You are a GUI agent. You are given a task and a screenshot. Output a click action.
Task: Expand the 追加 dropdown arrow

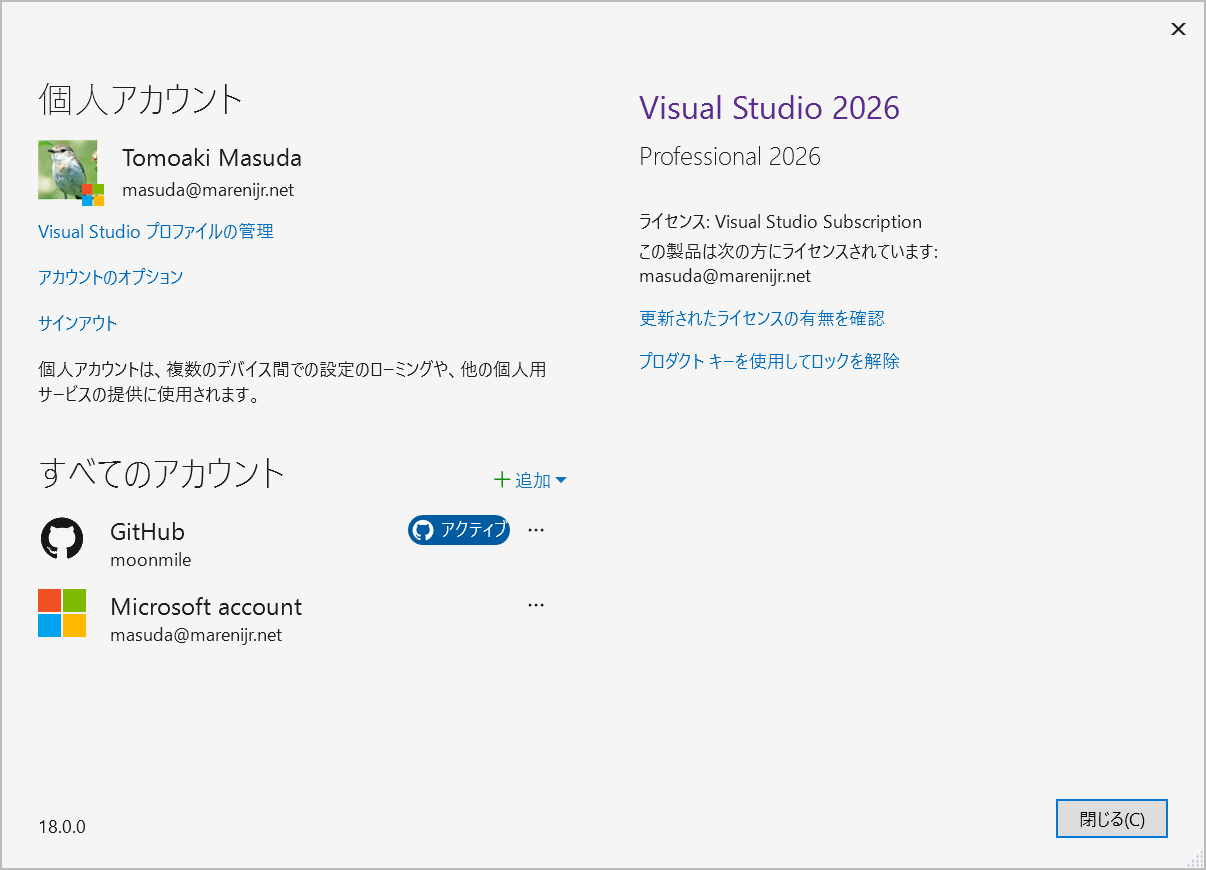click(561, 480)
